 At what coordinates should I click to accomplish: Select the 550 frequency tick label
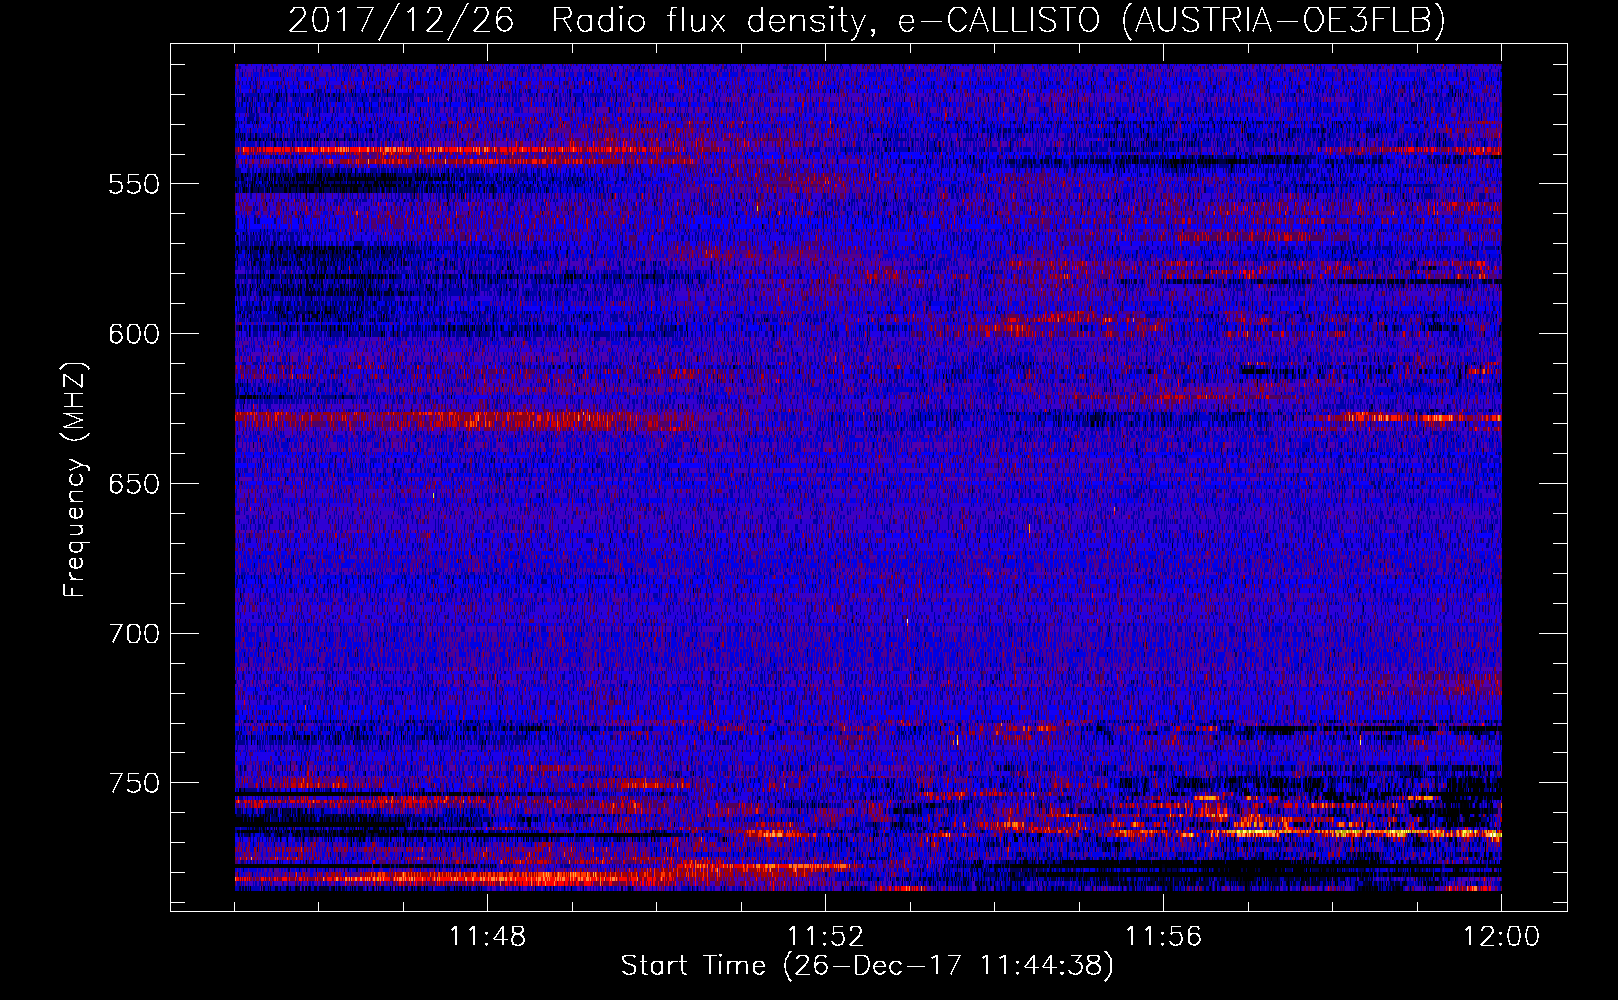click(x=134, y=185)
